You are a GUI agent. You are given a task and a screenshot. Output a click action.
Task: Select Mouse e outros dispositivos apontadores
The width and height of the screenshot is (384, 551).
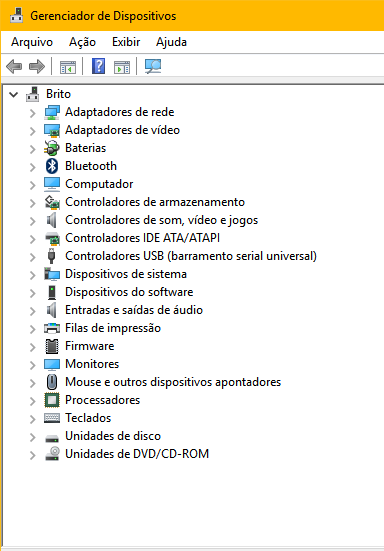coord(173,382)
